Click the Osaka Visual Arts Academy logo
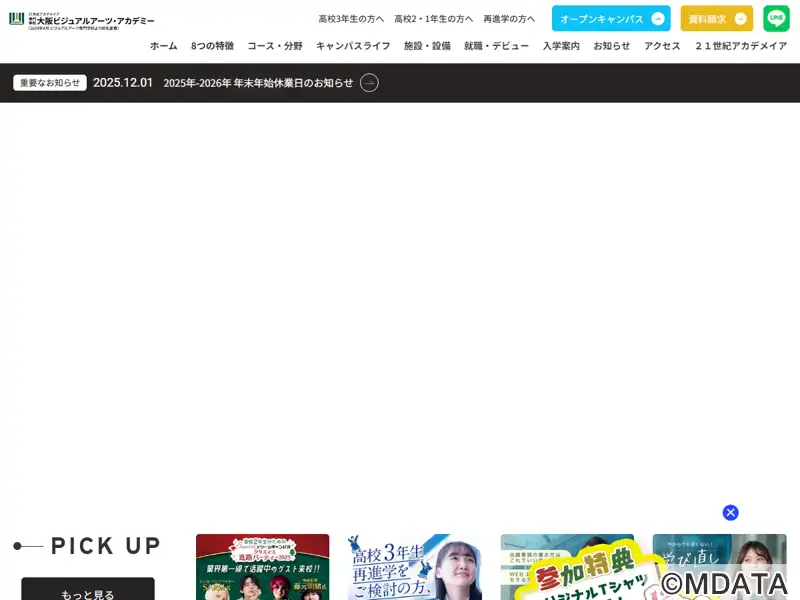Image resolution: width=800 pixels, height=600 pixels. click(82, 20)
